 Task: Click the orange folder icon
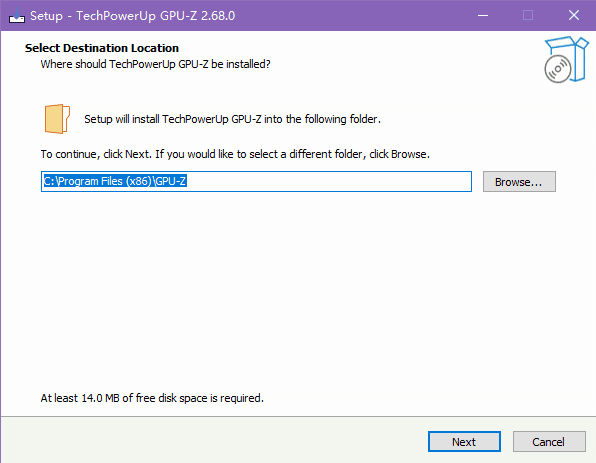point(57,119)
